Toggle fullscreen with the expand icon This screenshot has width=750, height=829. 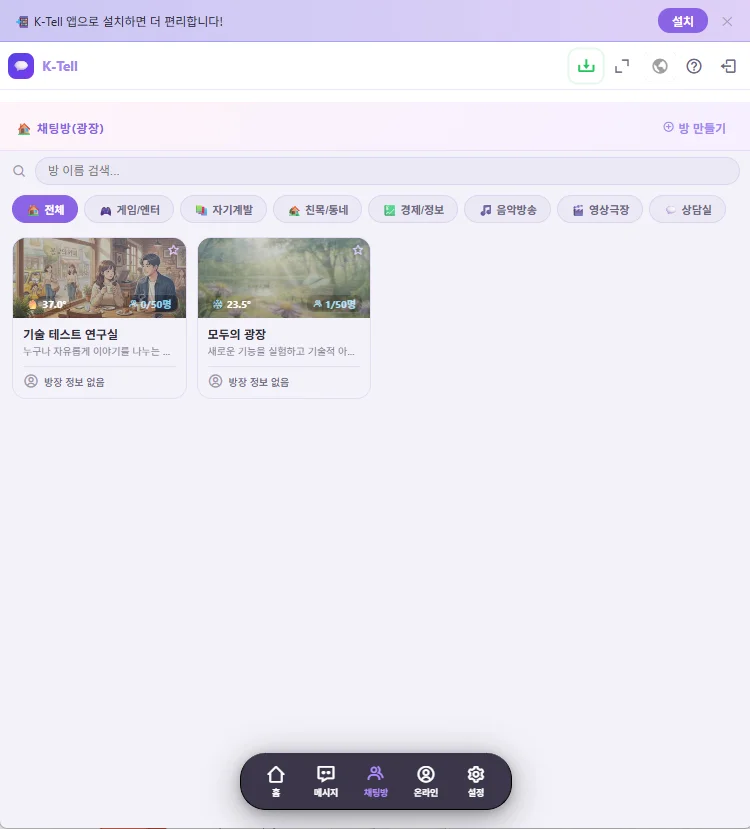(x=622, y=66)
